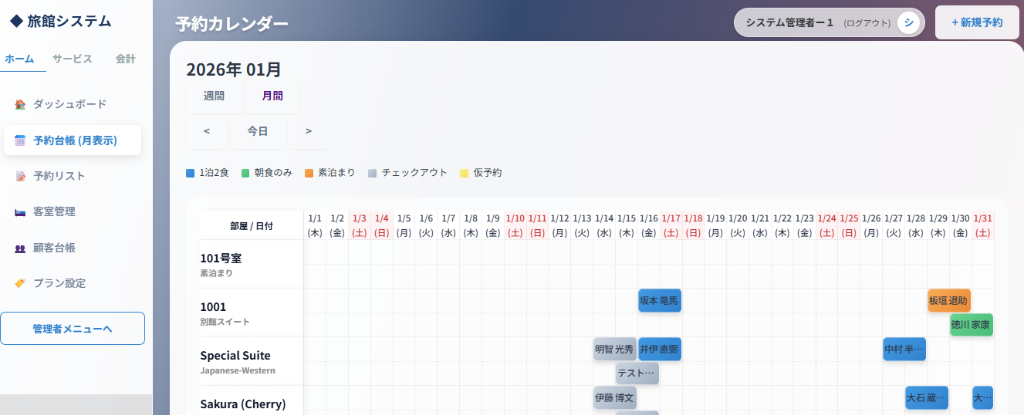The image size is (1024, 415).
Task: Click the diamond logo beside 旅館システム
Action: coord(16,21)
